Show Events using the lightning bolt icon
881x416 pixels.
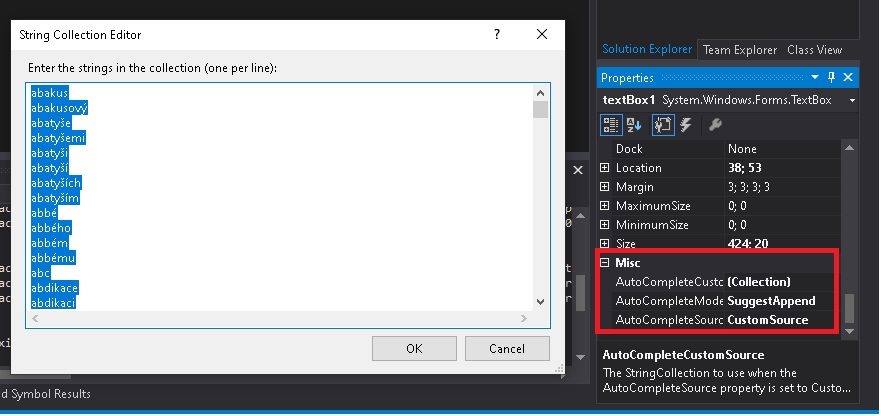686,125
